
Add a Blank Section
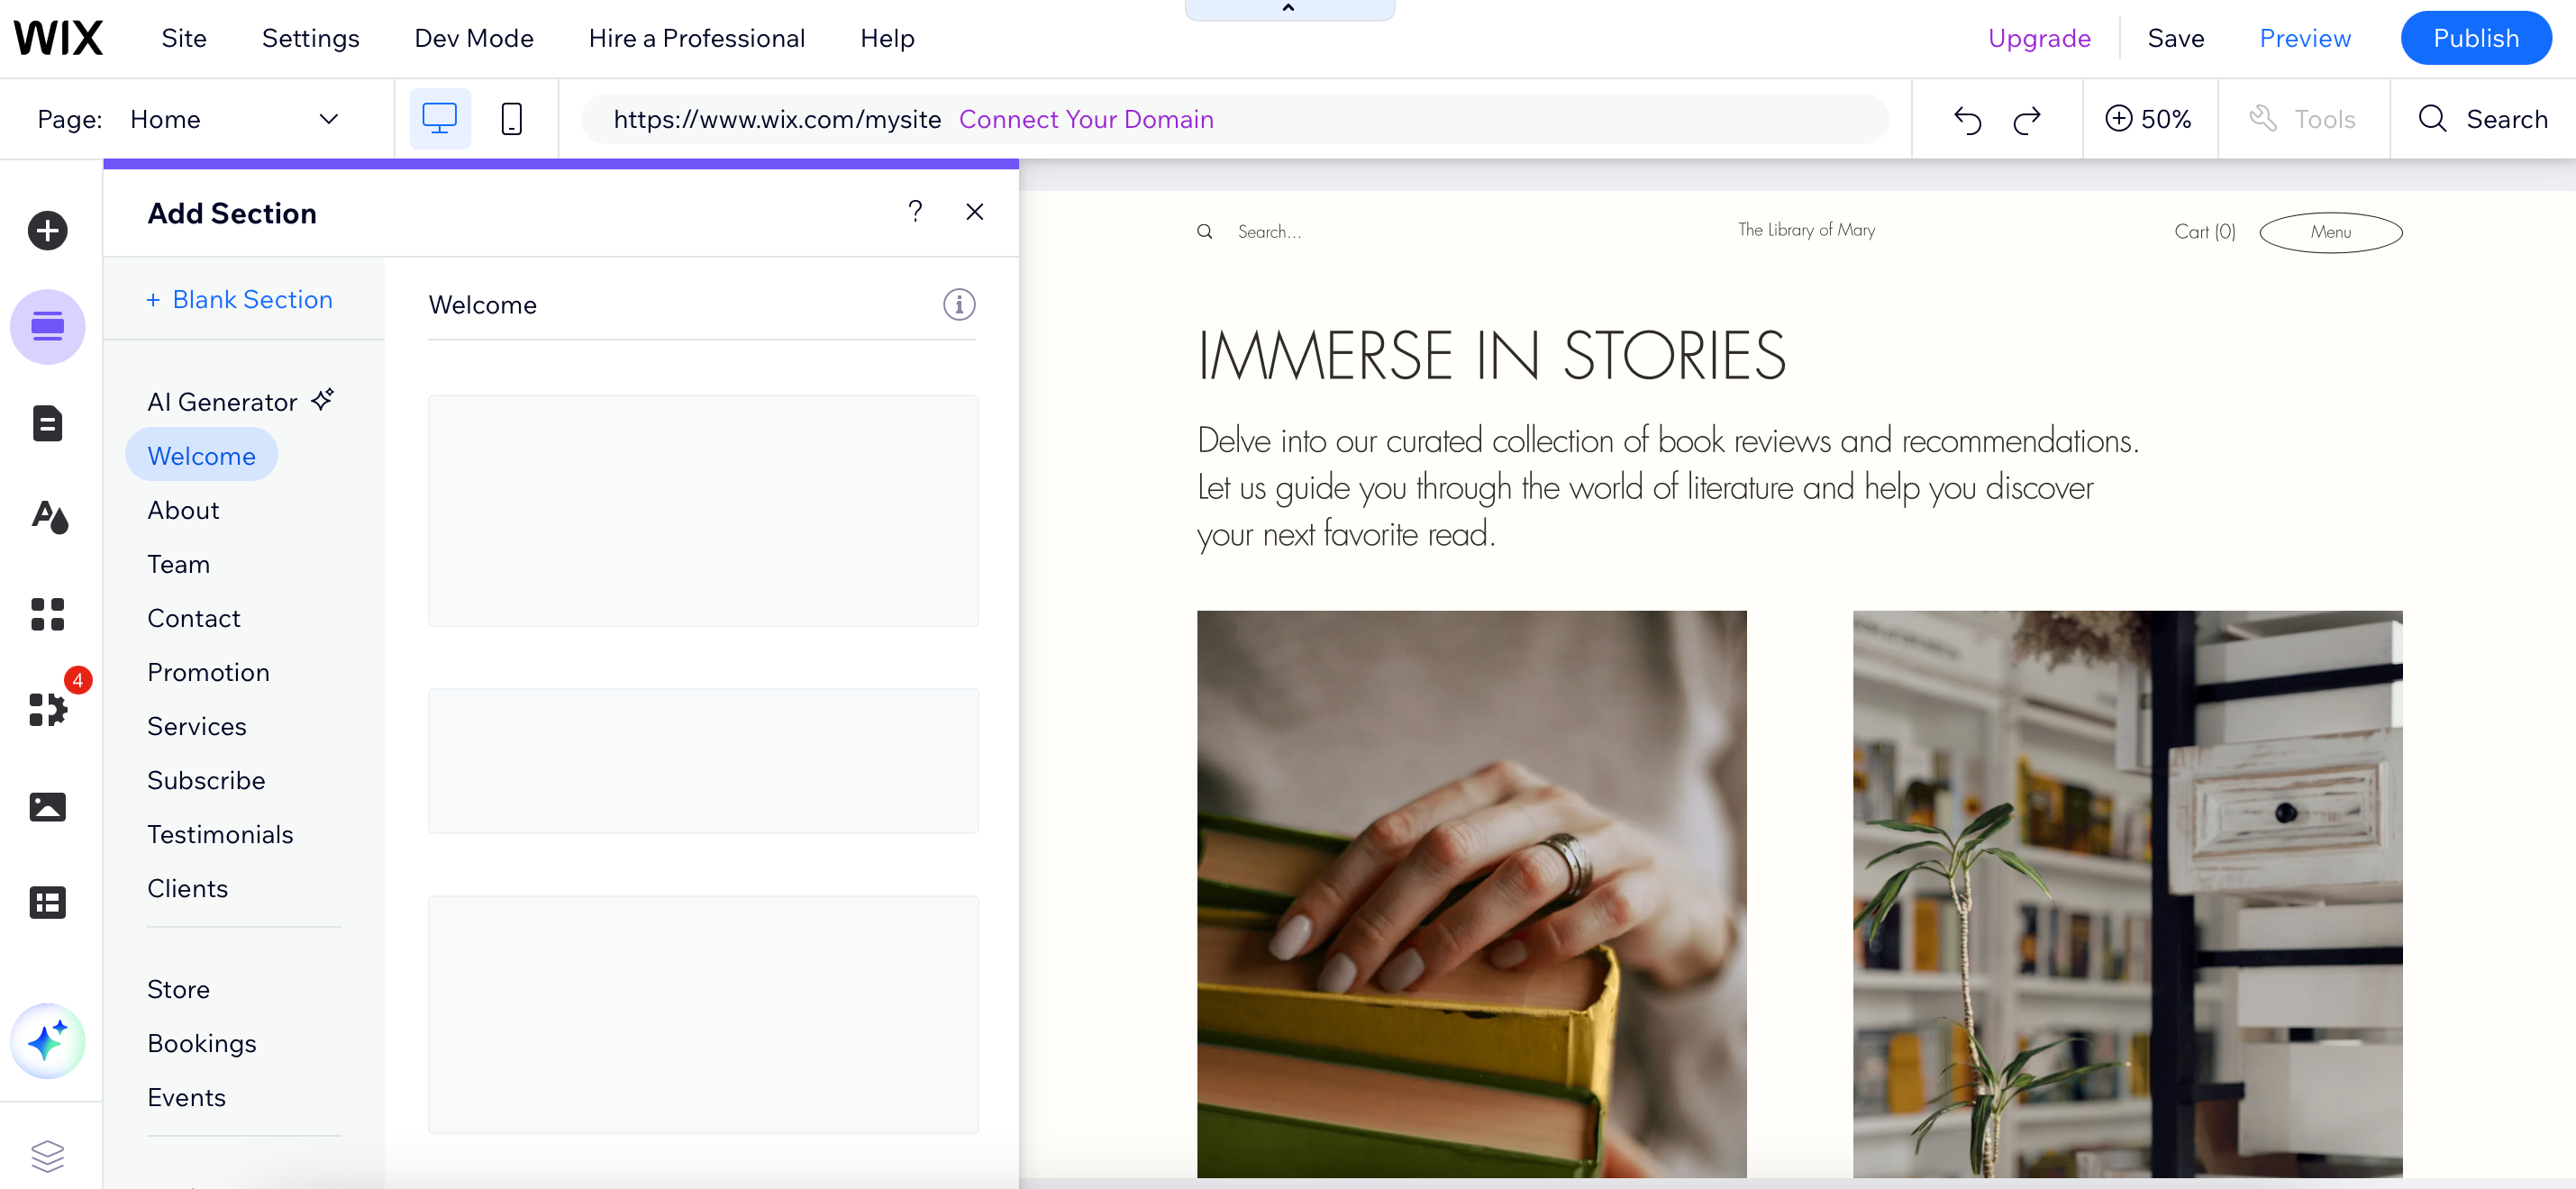[240, 299]
